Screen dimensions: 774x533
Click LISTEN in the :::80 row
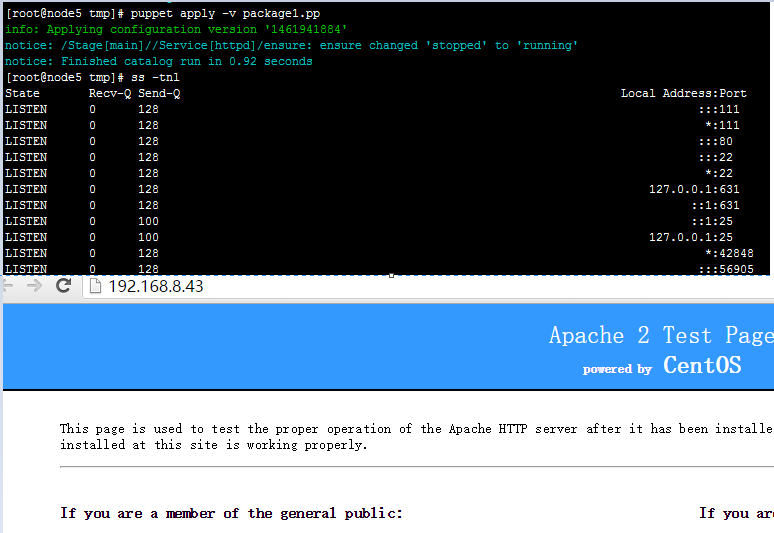26,141
